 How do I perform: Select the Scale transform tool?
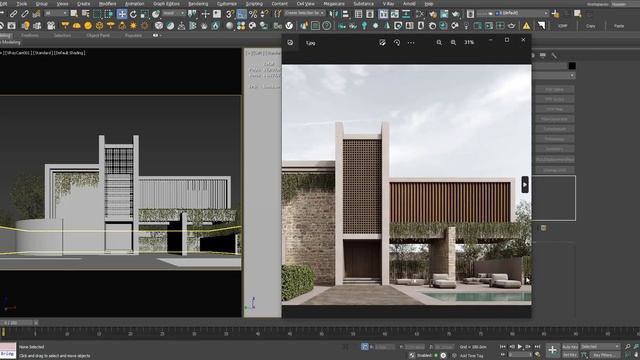(144, 14)
